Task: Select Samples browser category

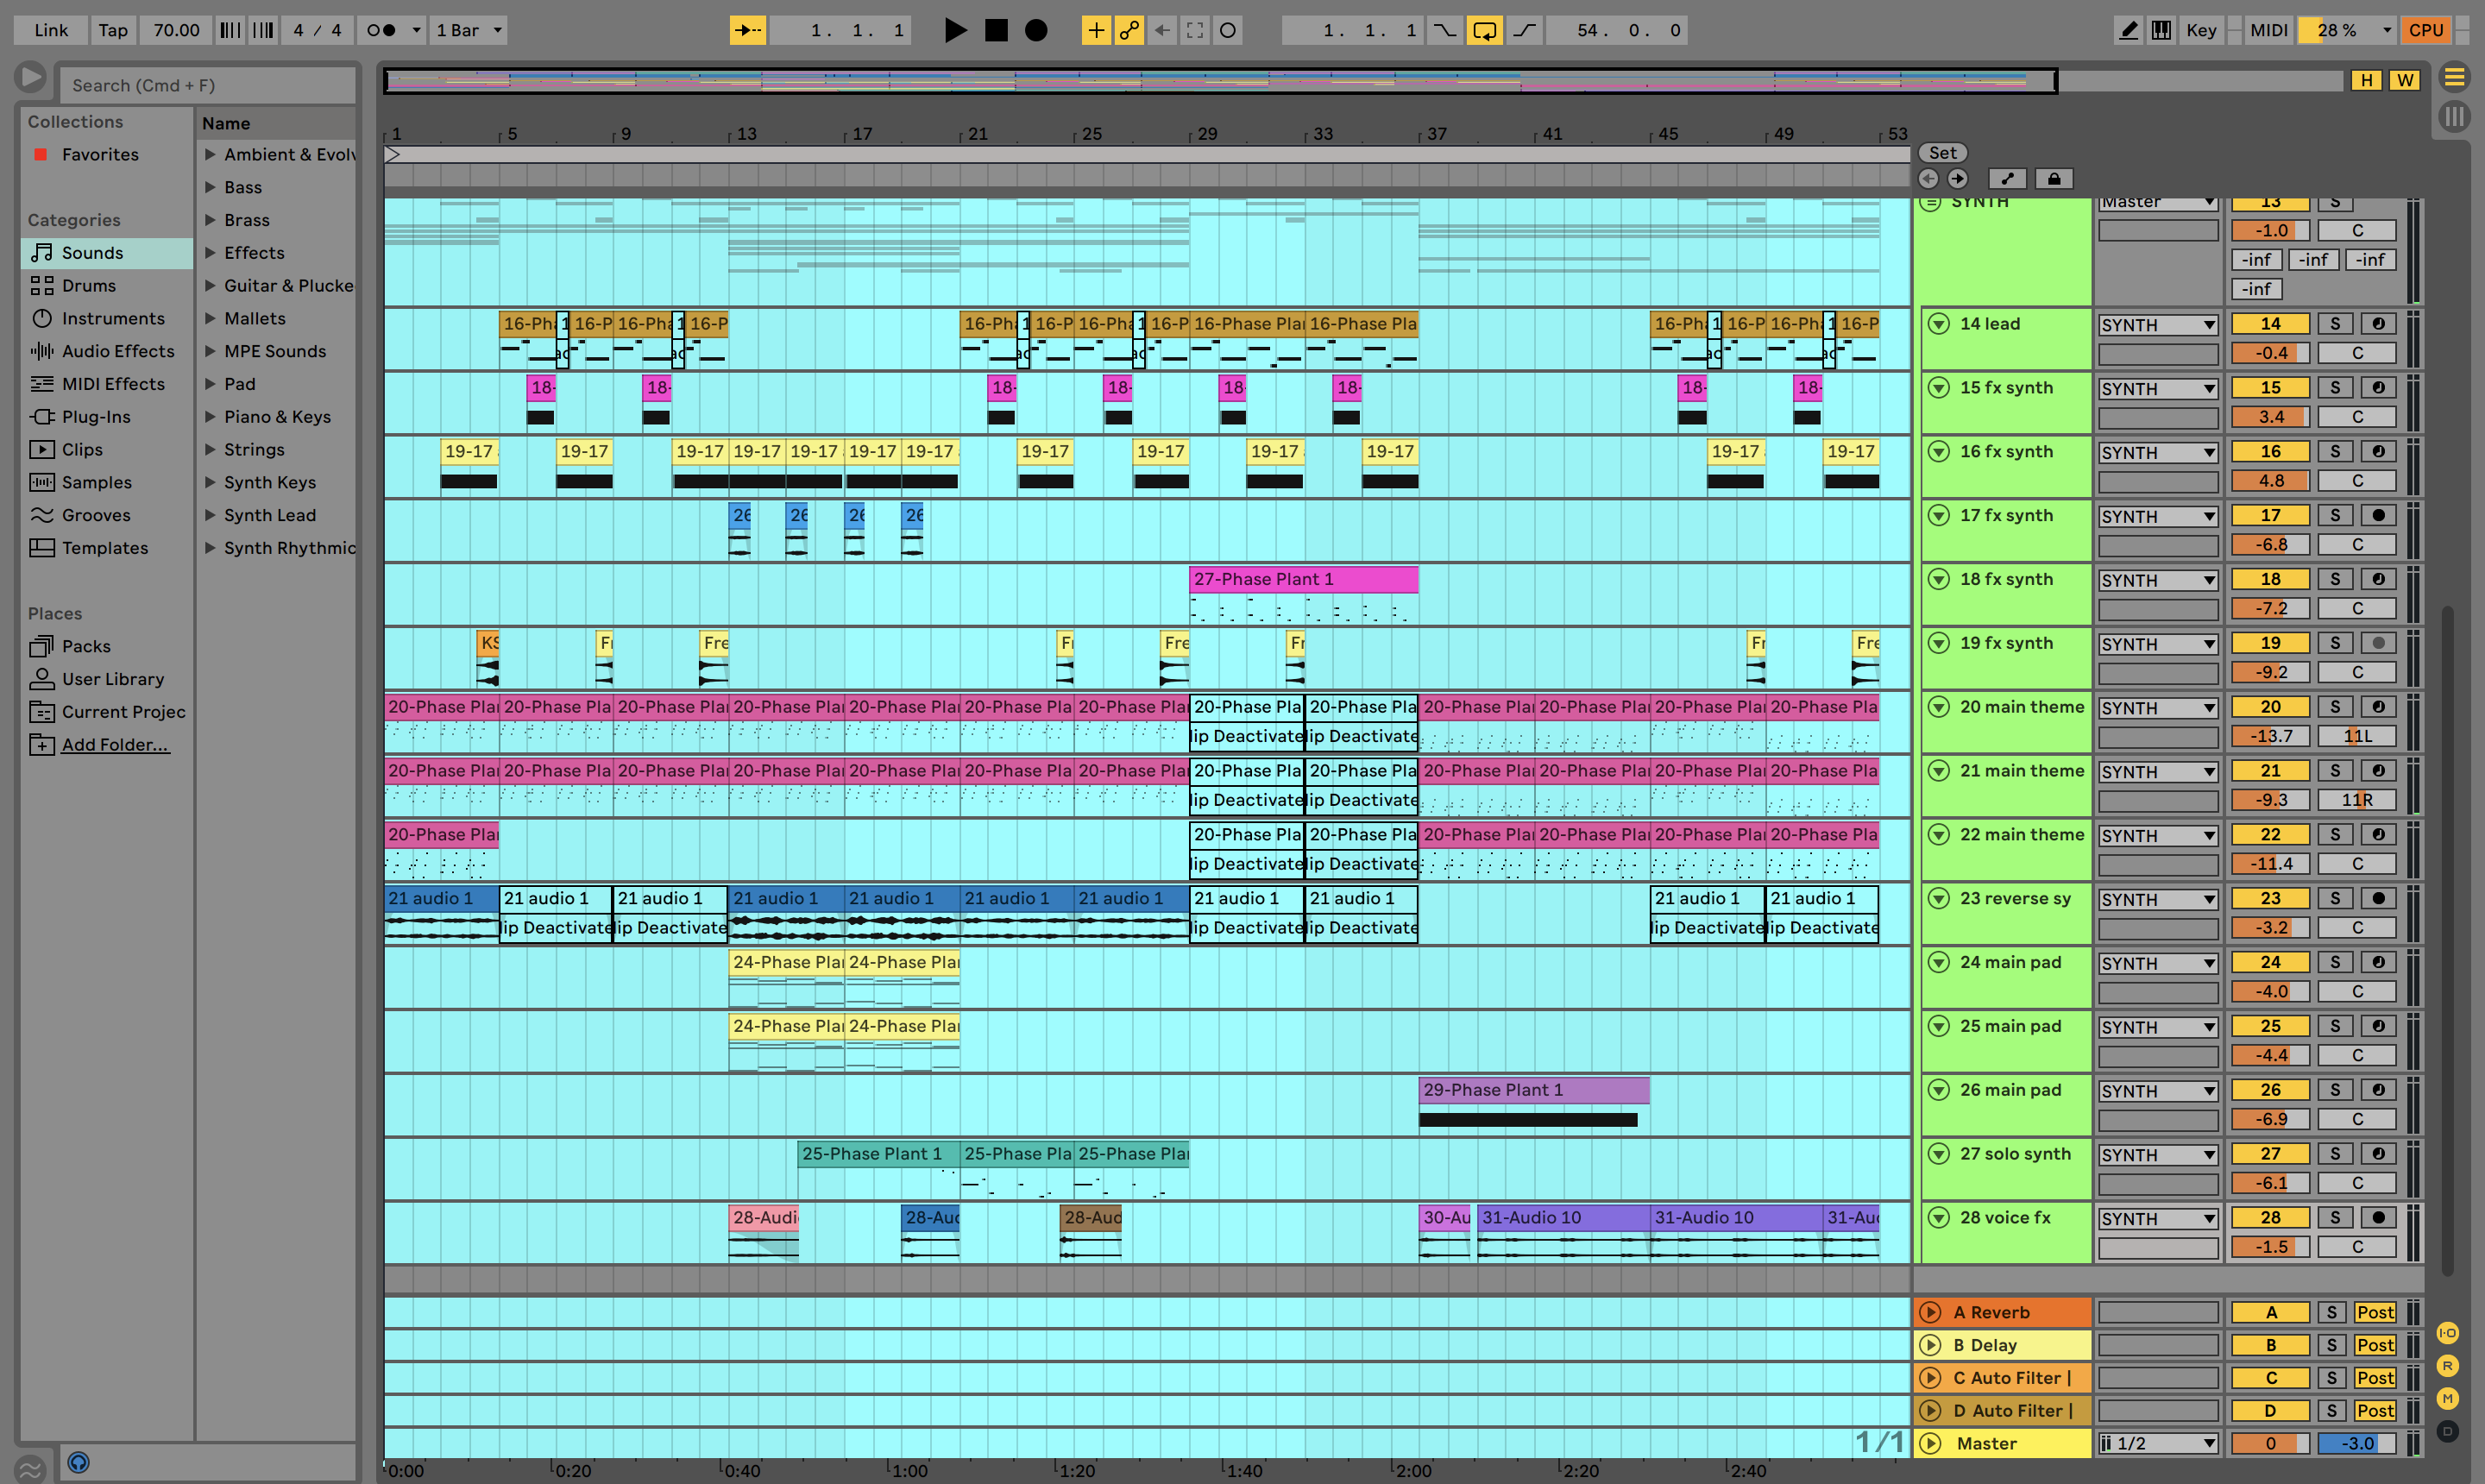Action: (106, 483)
